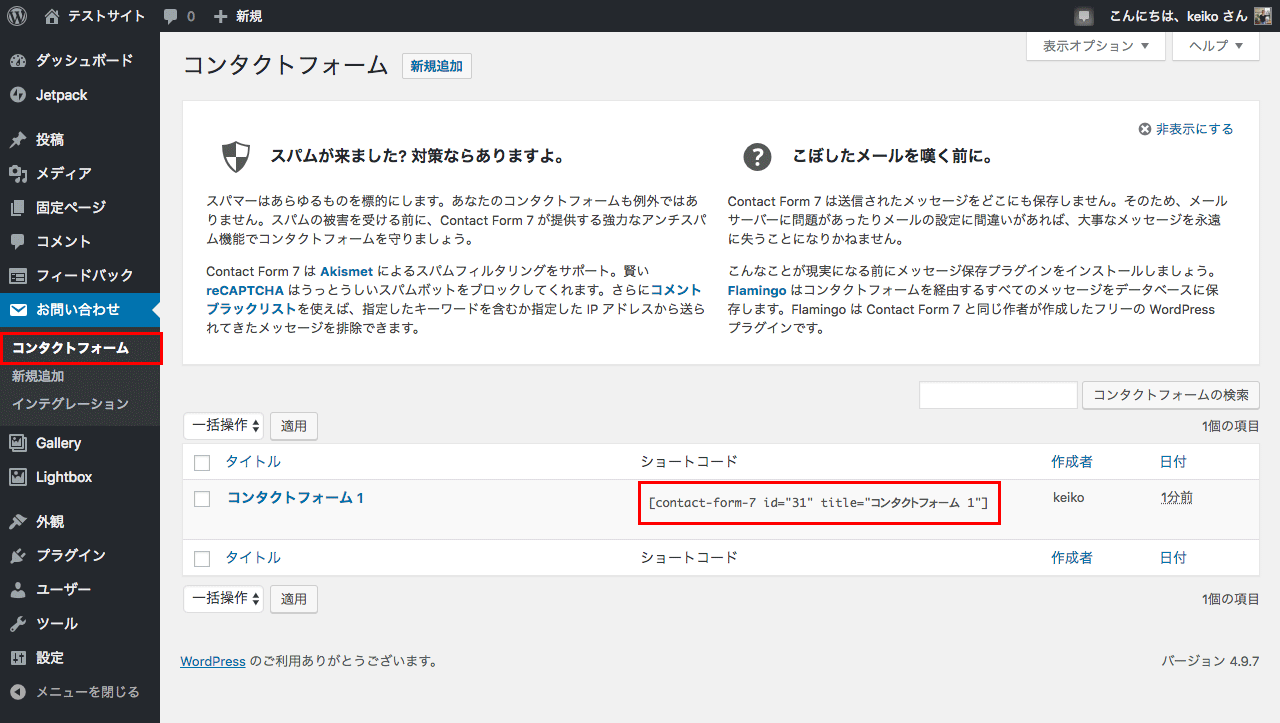Viewport: 1280px width, 723px height.
Task: Click the WordPress logo icon in admin bar
Action: pos(17,16)
